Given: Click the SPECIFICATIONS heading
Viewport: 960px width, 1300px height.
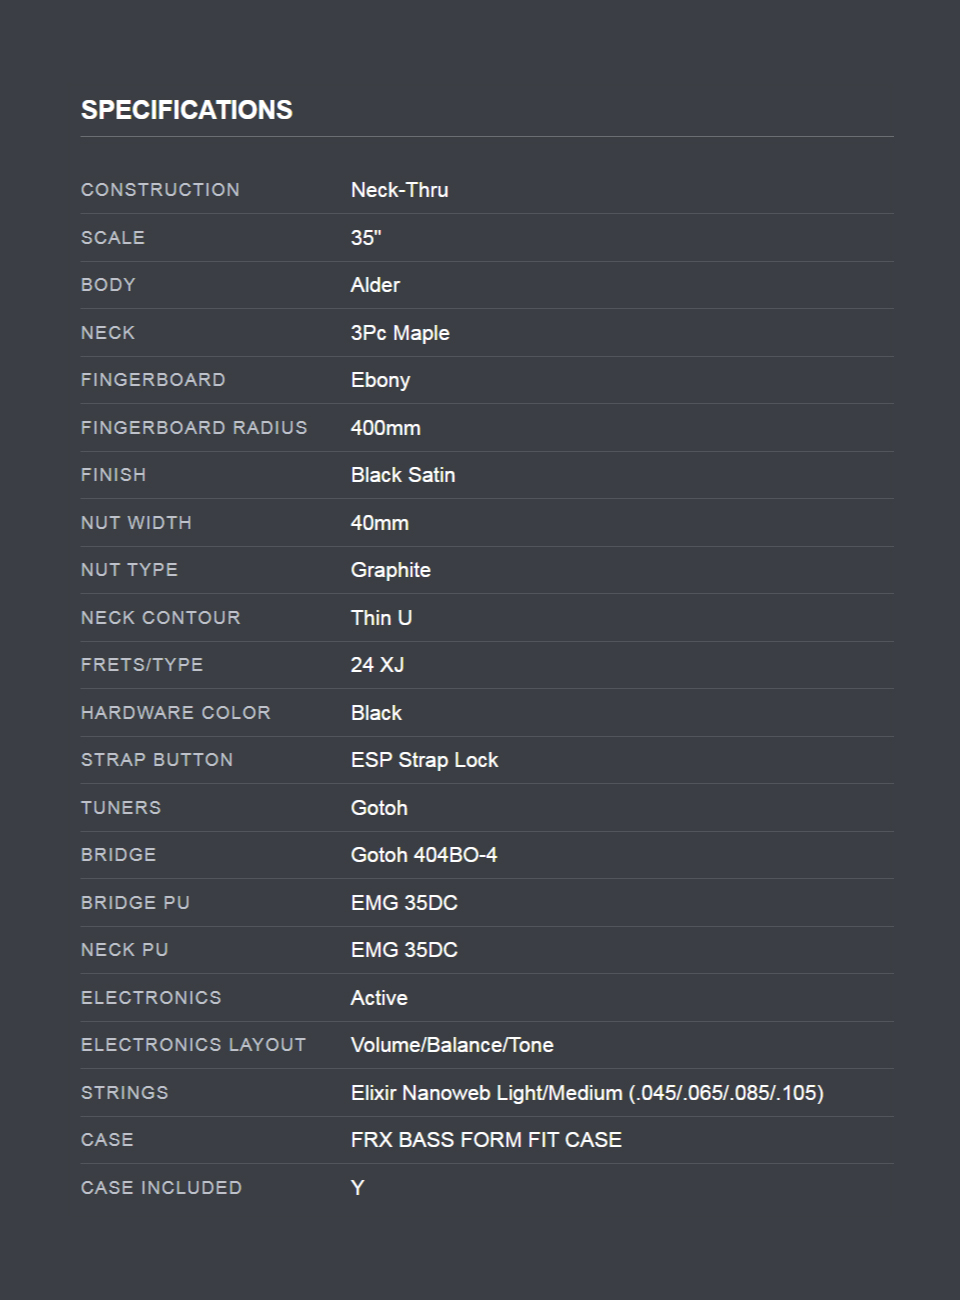Looking at the screenshot, I should (186, 110).
